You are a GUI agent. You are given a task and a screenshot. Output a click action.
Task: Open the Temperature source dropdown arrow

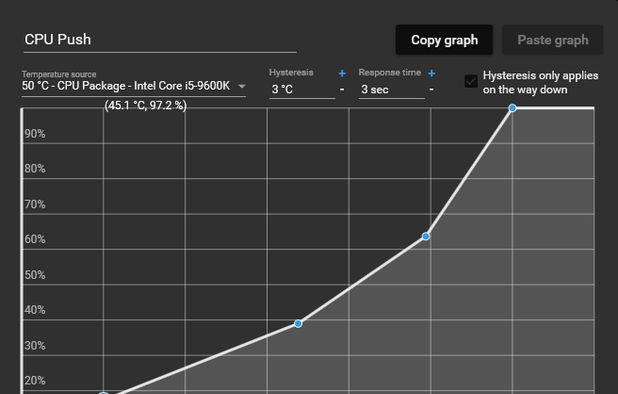tap(242, 86)
